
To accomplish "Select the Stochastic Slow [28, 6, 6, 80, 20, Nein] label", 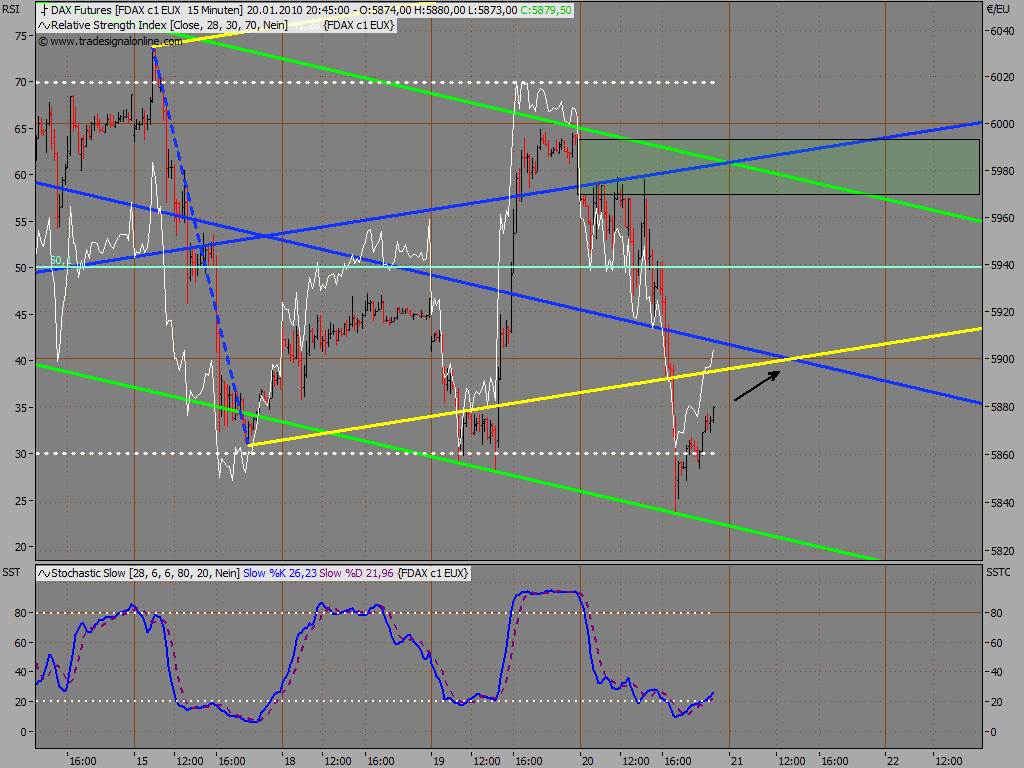I will [145, 573].
